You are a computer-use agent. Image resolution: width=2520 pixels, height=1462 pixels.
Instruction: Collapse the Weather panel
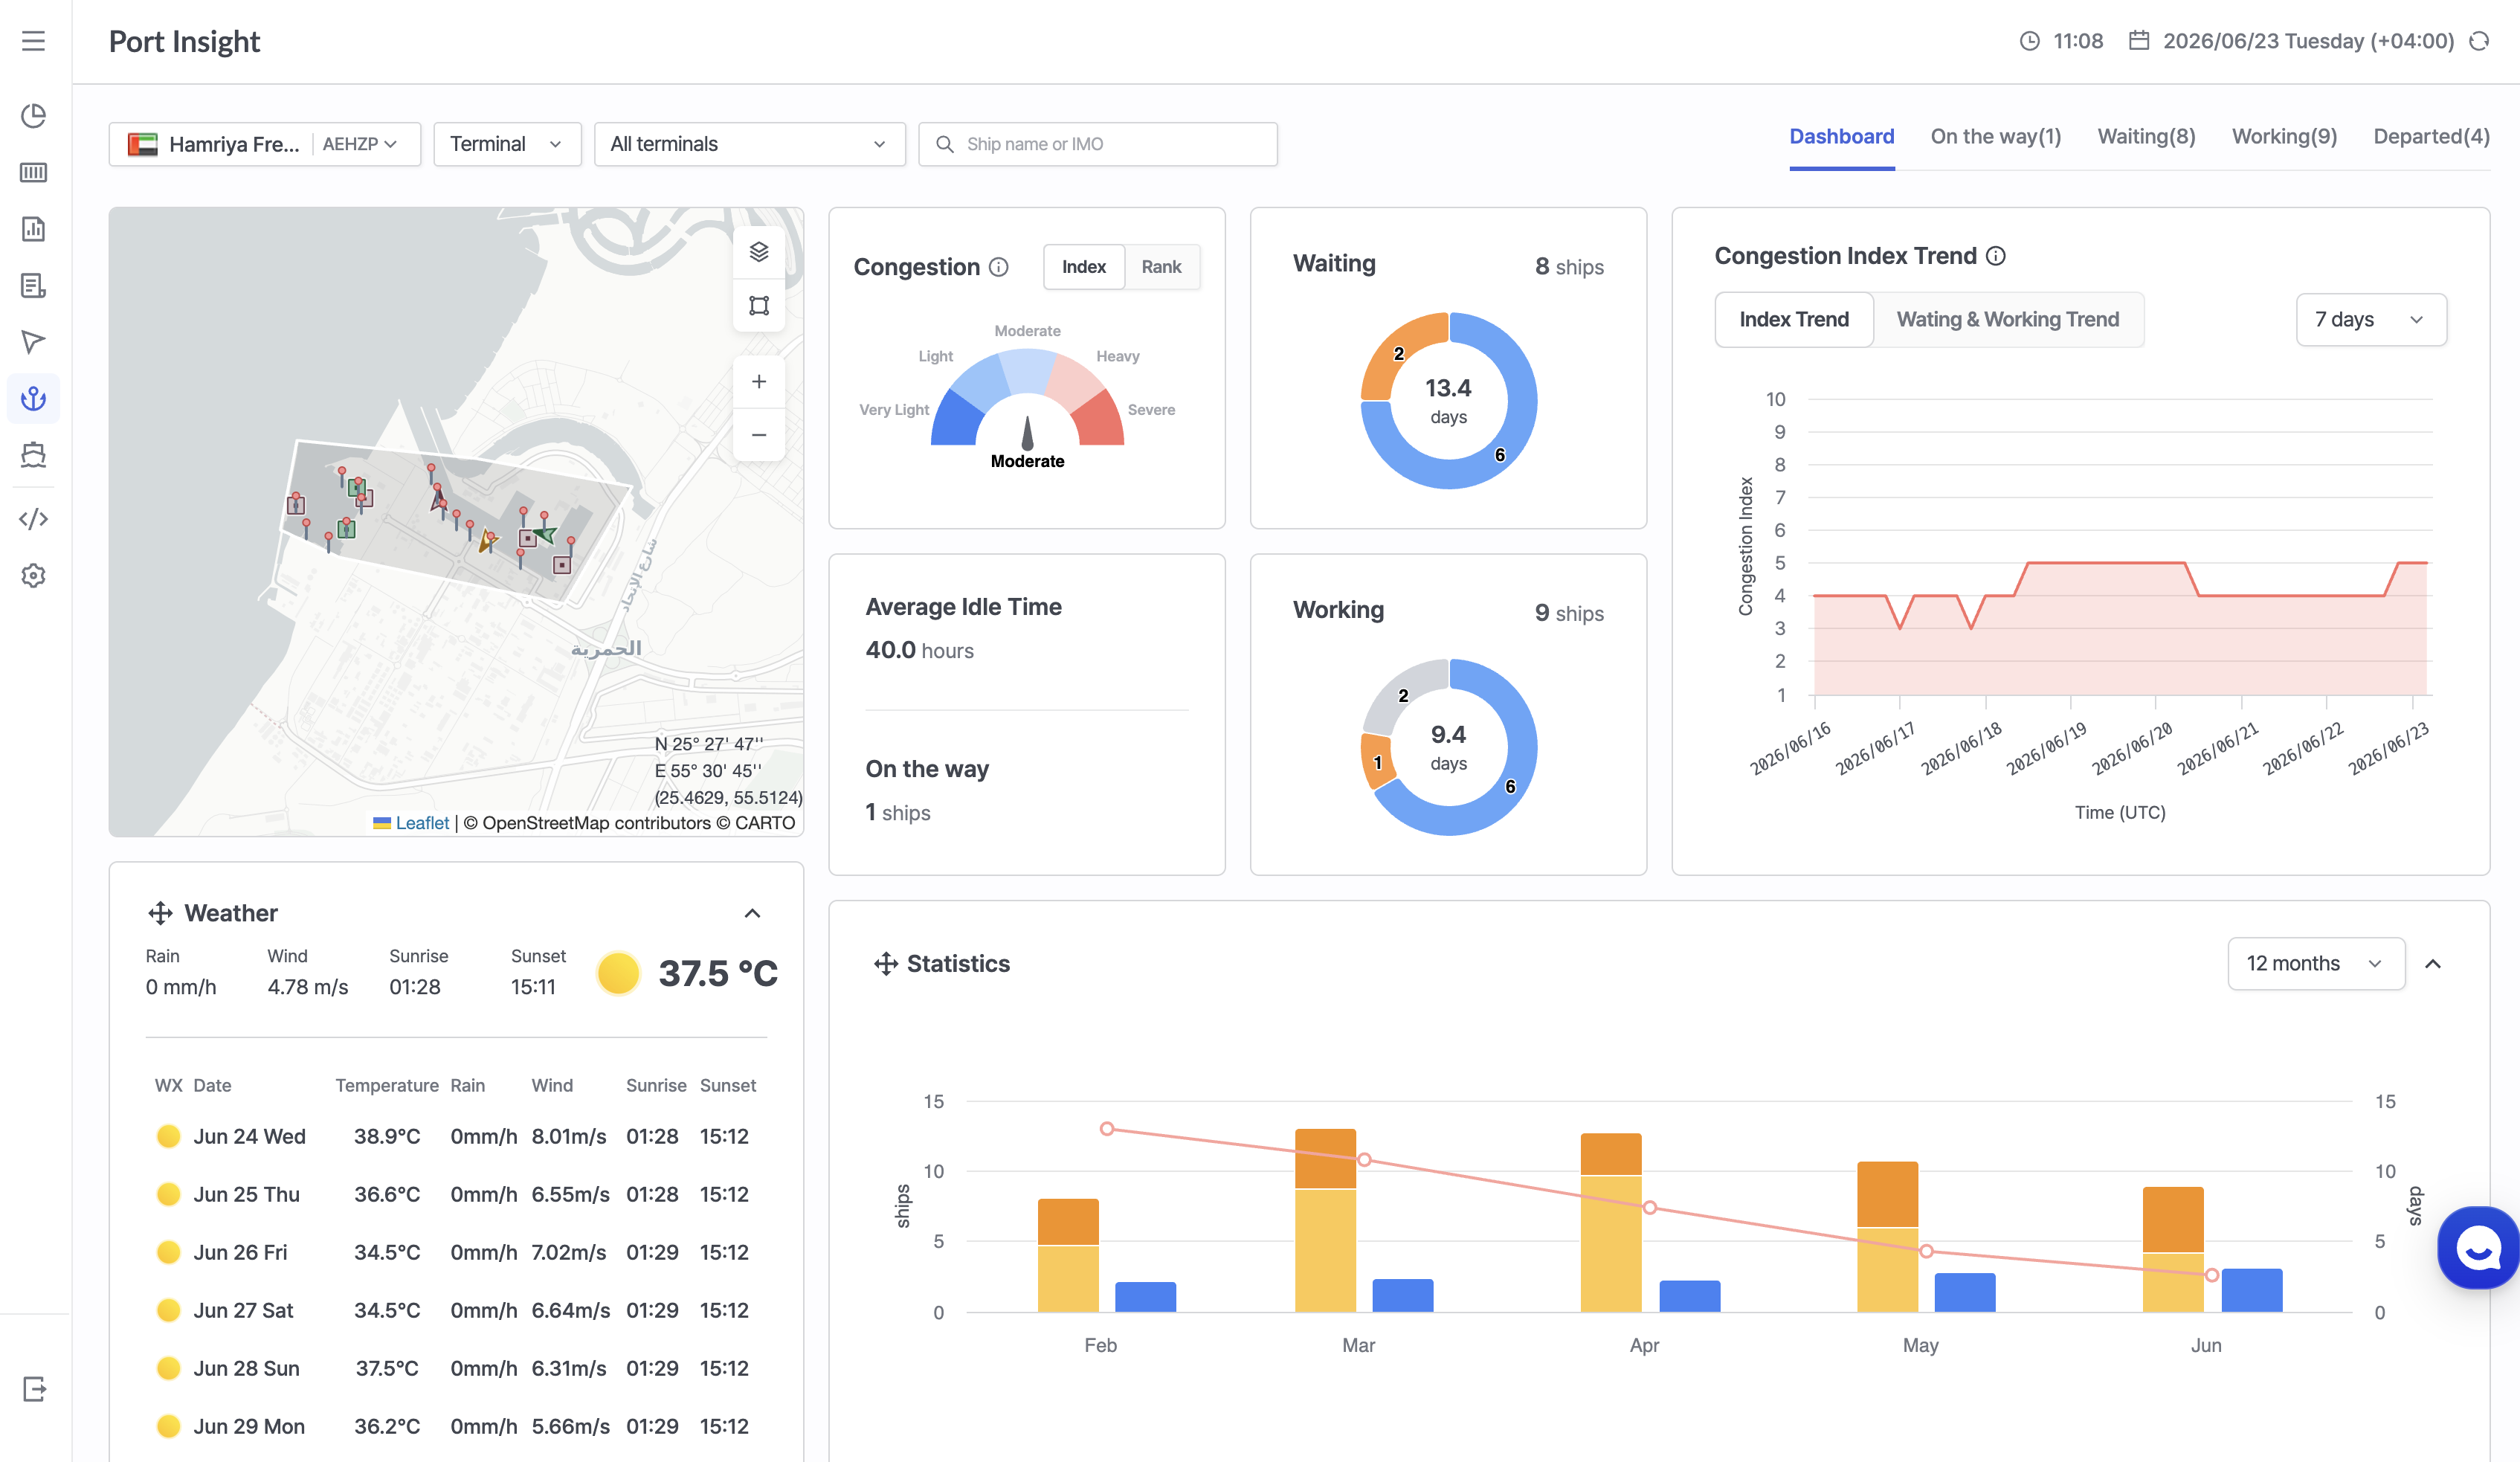click(x=753, y=913)
